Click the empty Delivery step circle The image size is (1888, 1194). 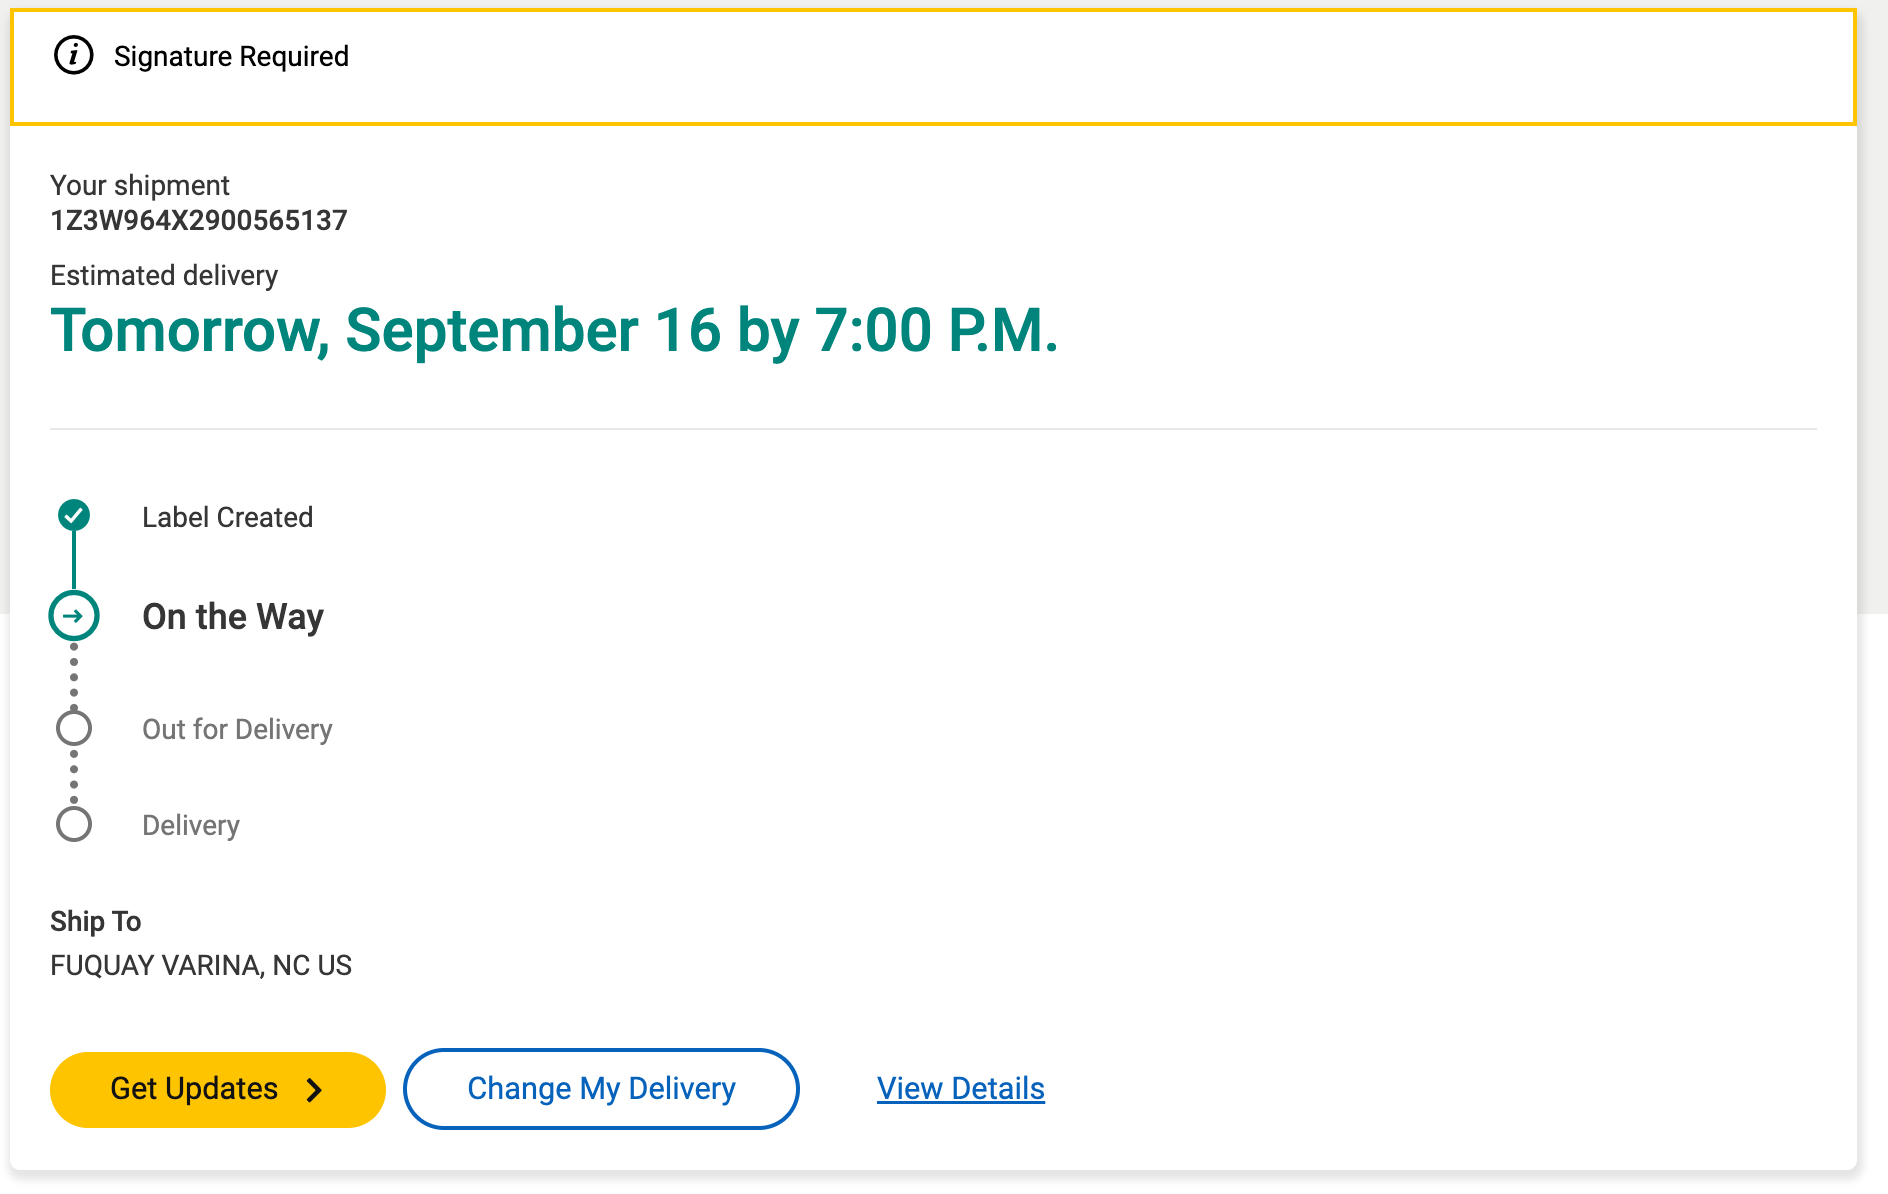pyautogui.click(x=74, y=824)
